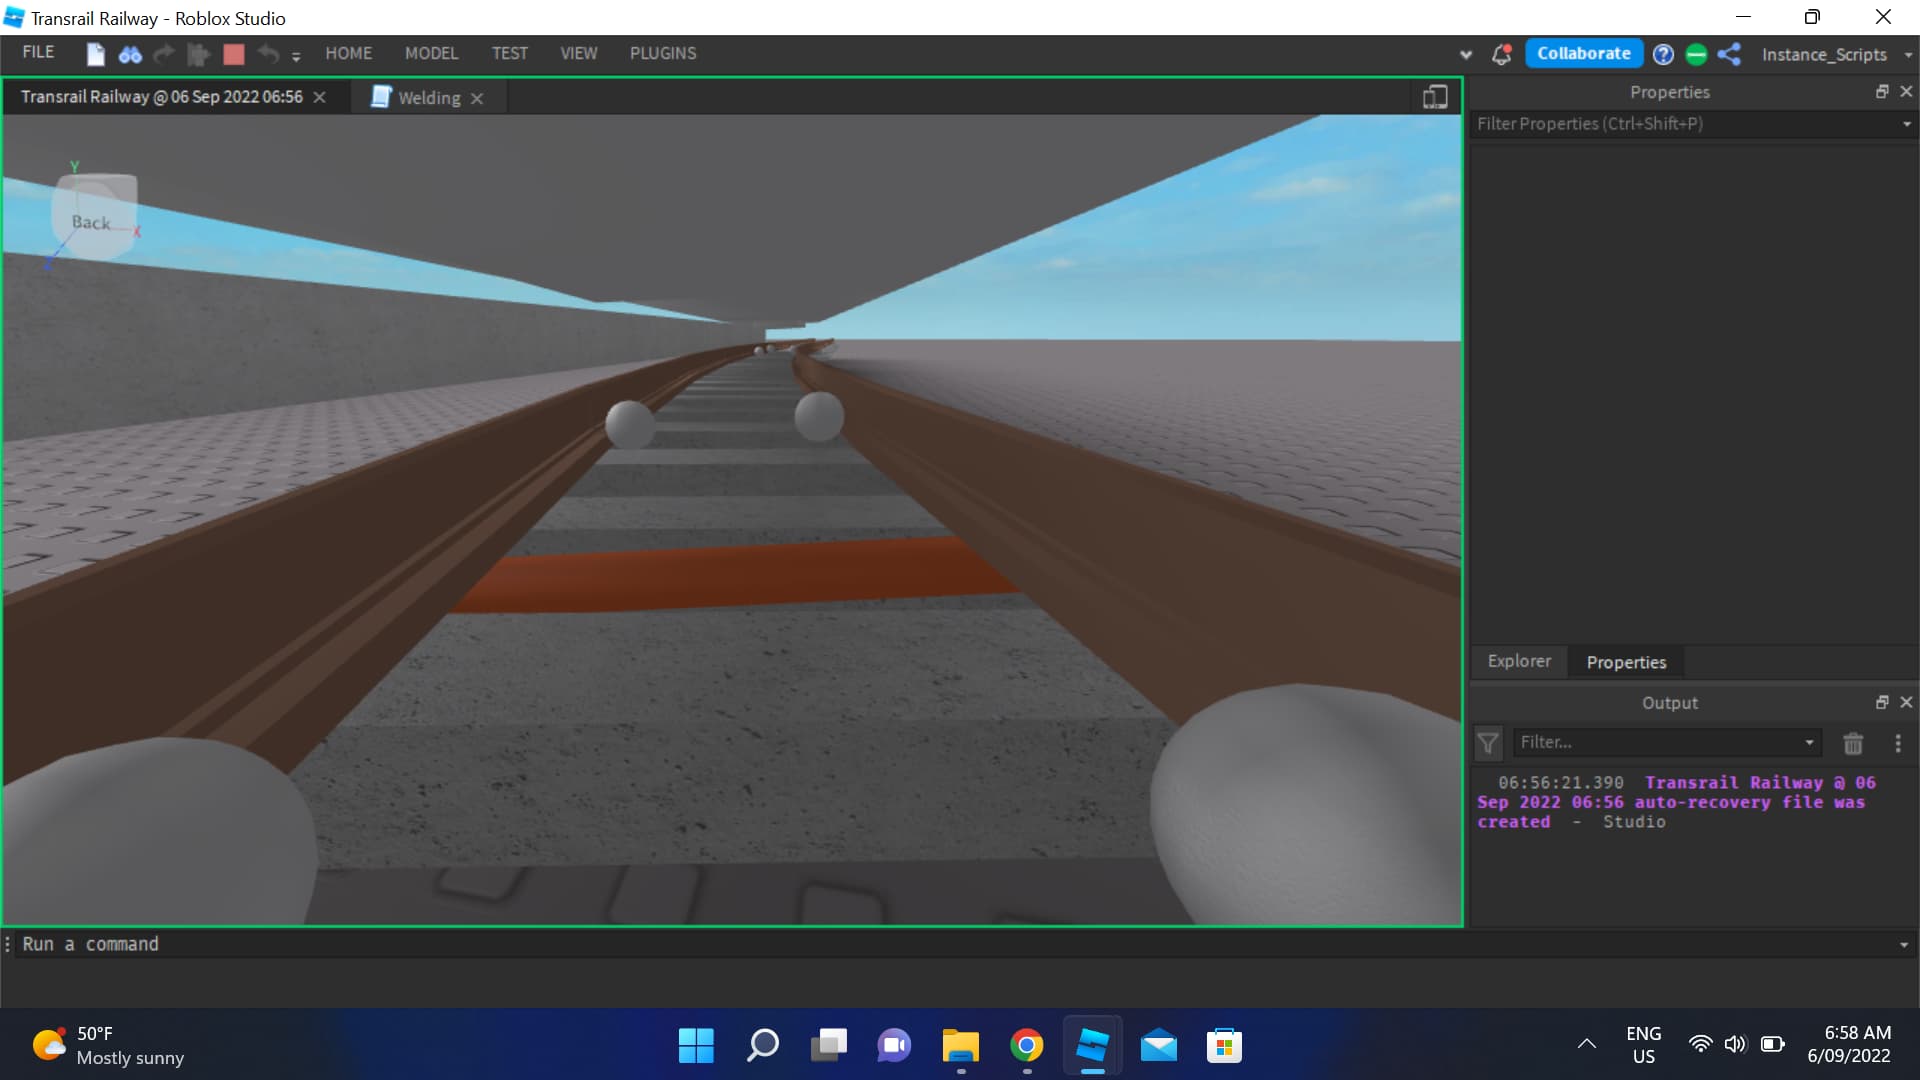The width and height of the screenshot is (1920, 1080).
Task: Open the Output filter funnel icon
Action: (x=1488, y=743)
